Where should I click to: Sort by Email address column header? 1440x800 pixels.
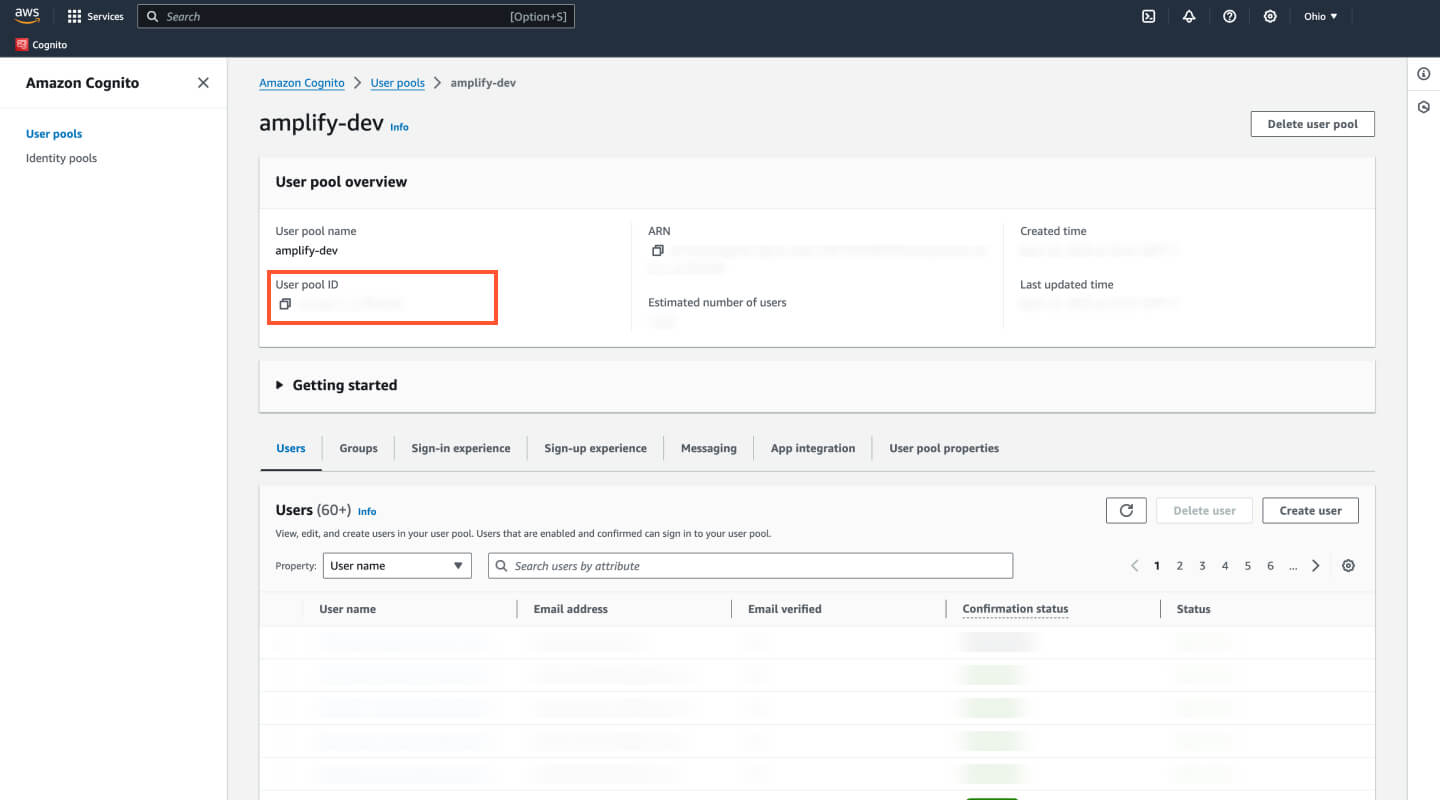570,609
